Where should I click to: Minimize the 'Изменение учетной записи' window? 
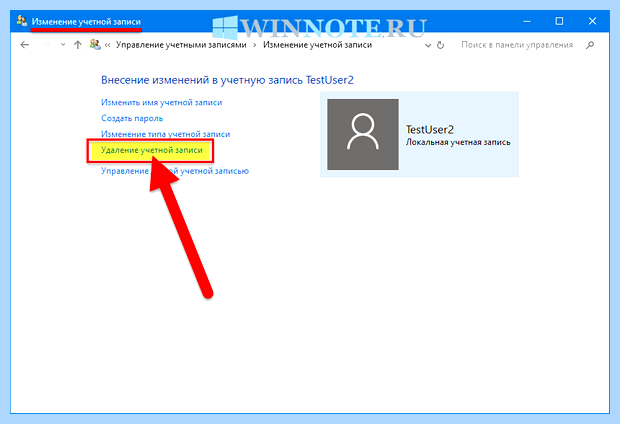click(527, 21)
